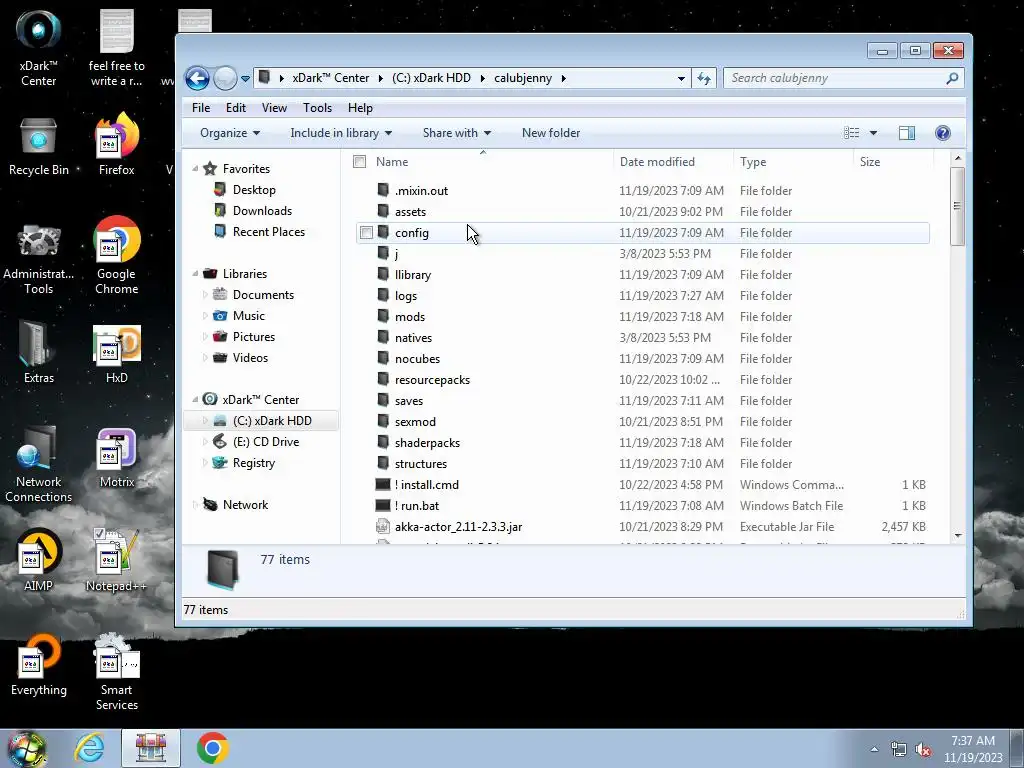Open Internet Explorer from taskbar
The width and height of the screenshot is (1024, 768).
89,748
